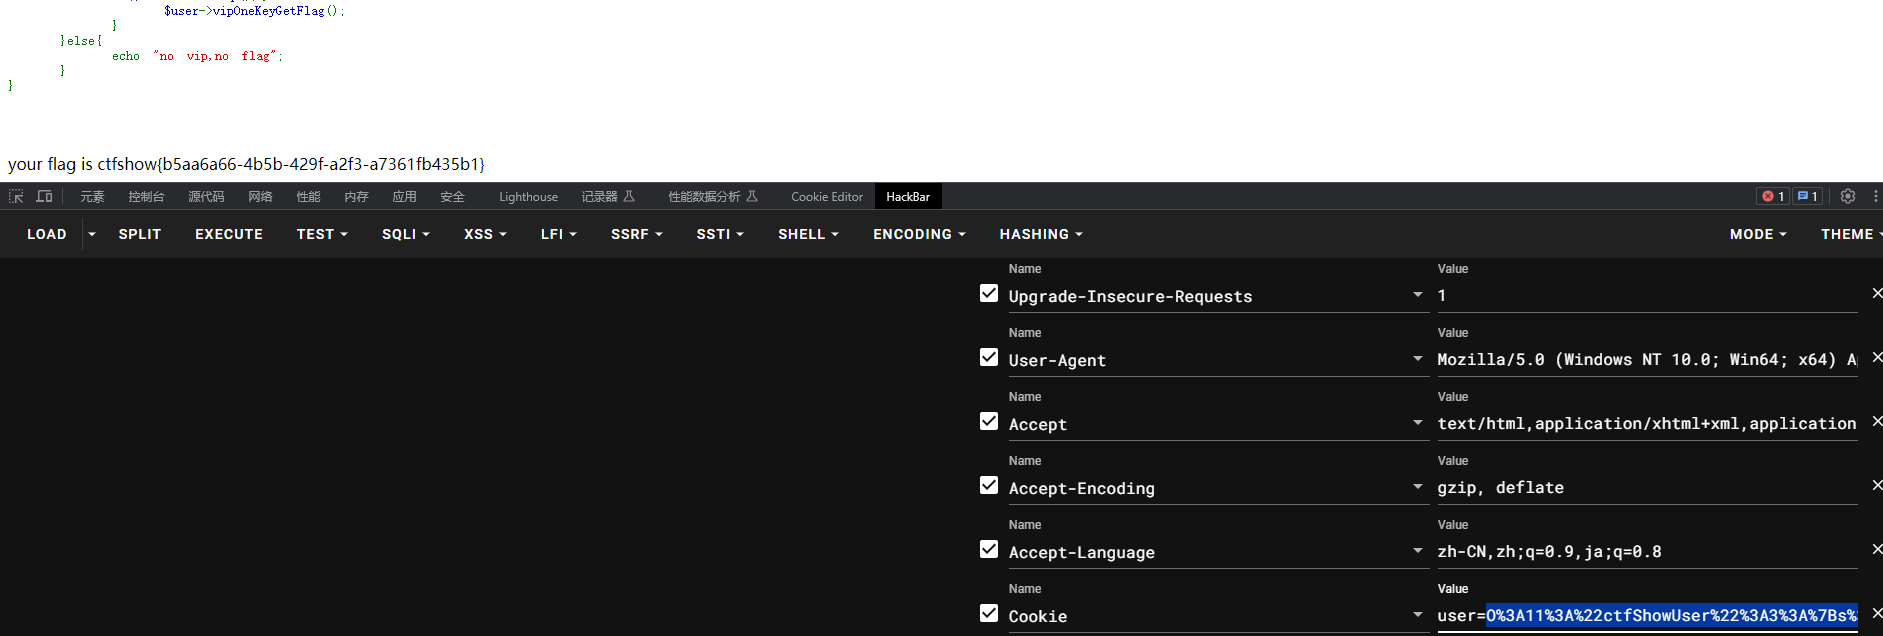Open the SSRF dropdown menu
This screenshot has height=636, width=1883.
coord(637,234)
